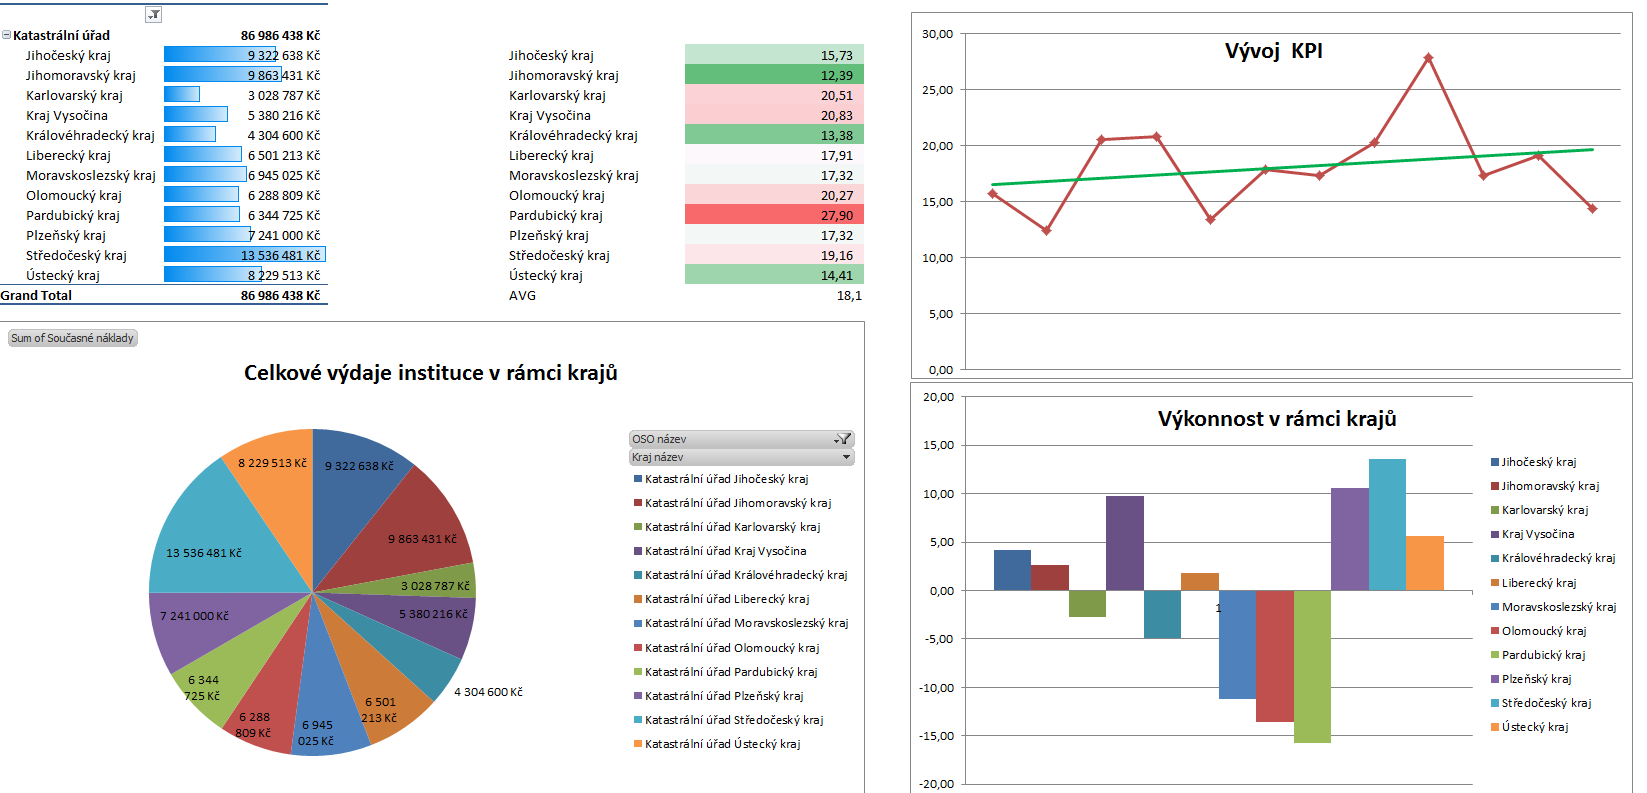The height and width of the screenshot is (793, 1647).
Task: Select Karlovarský kraj entry in the bar chart legend
Action: pos(1545,510)
